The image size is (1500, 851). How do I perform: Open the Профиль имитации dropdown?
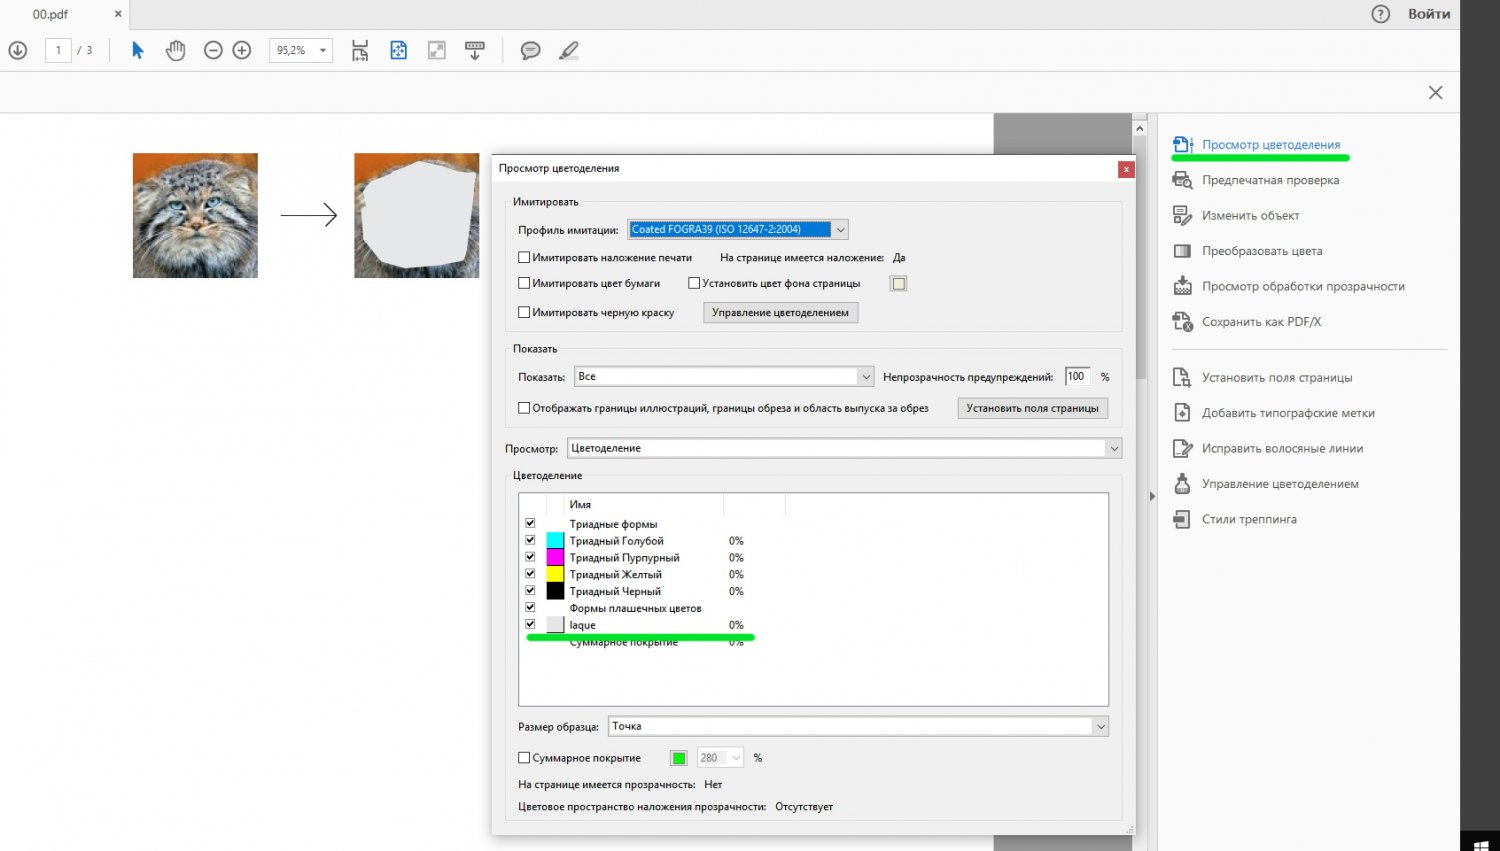(x=840, y=229)
